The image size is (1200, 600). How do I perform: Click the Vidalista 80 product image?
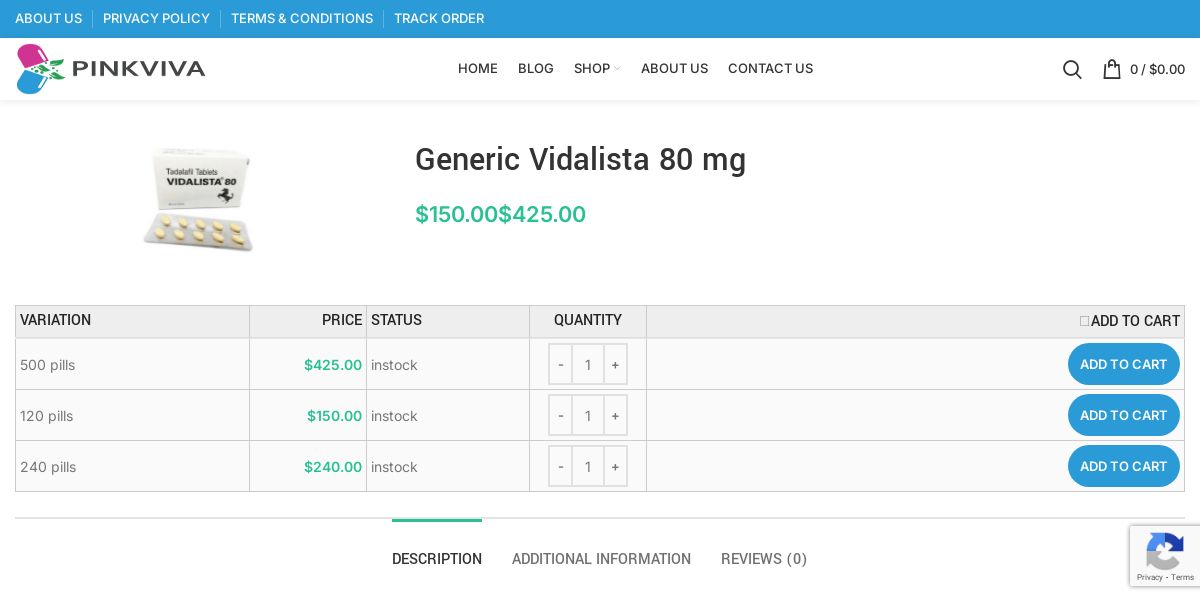197,199
